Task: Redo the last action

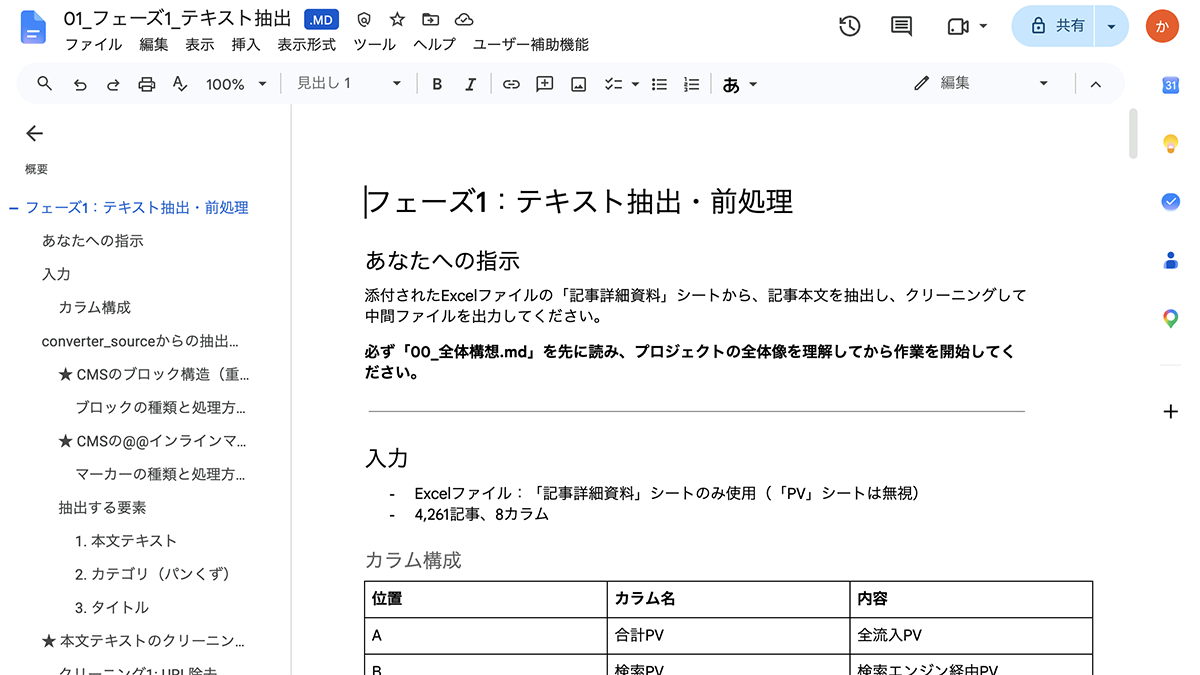Action: point(113,84)
